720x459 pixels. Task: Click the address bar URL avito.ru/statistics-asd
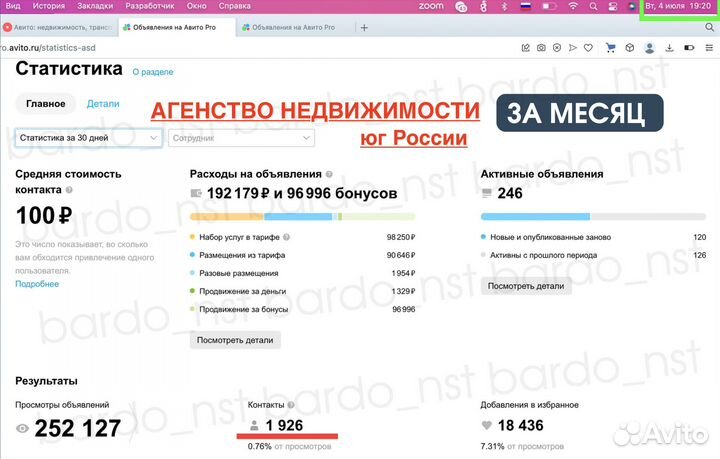48,48
